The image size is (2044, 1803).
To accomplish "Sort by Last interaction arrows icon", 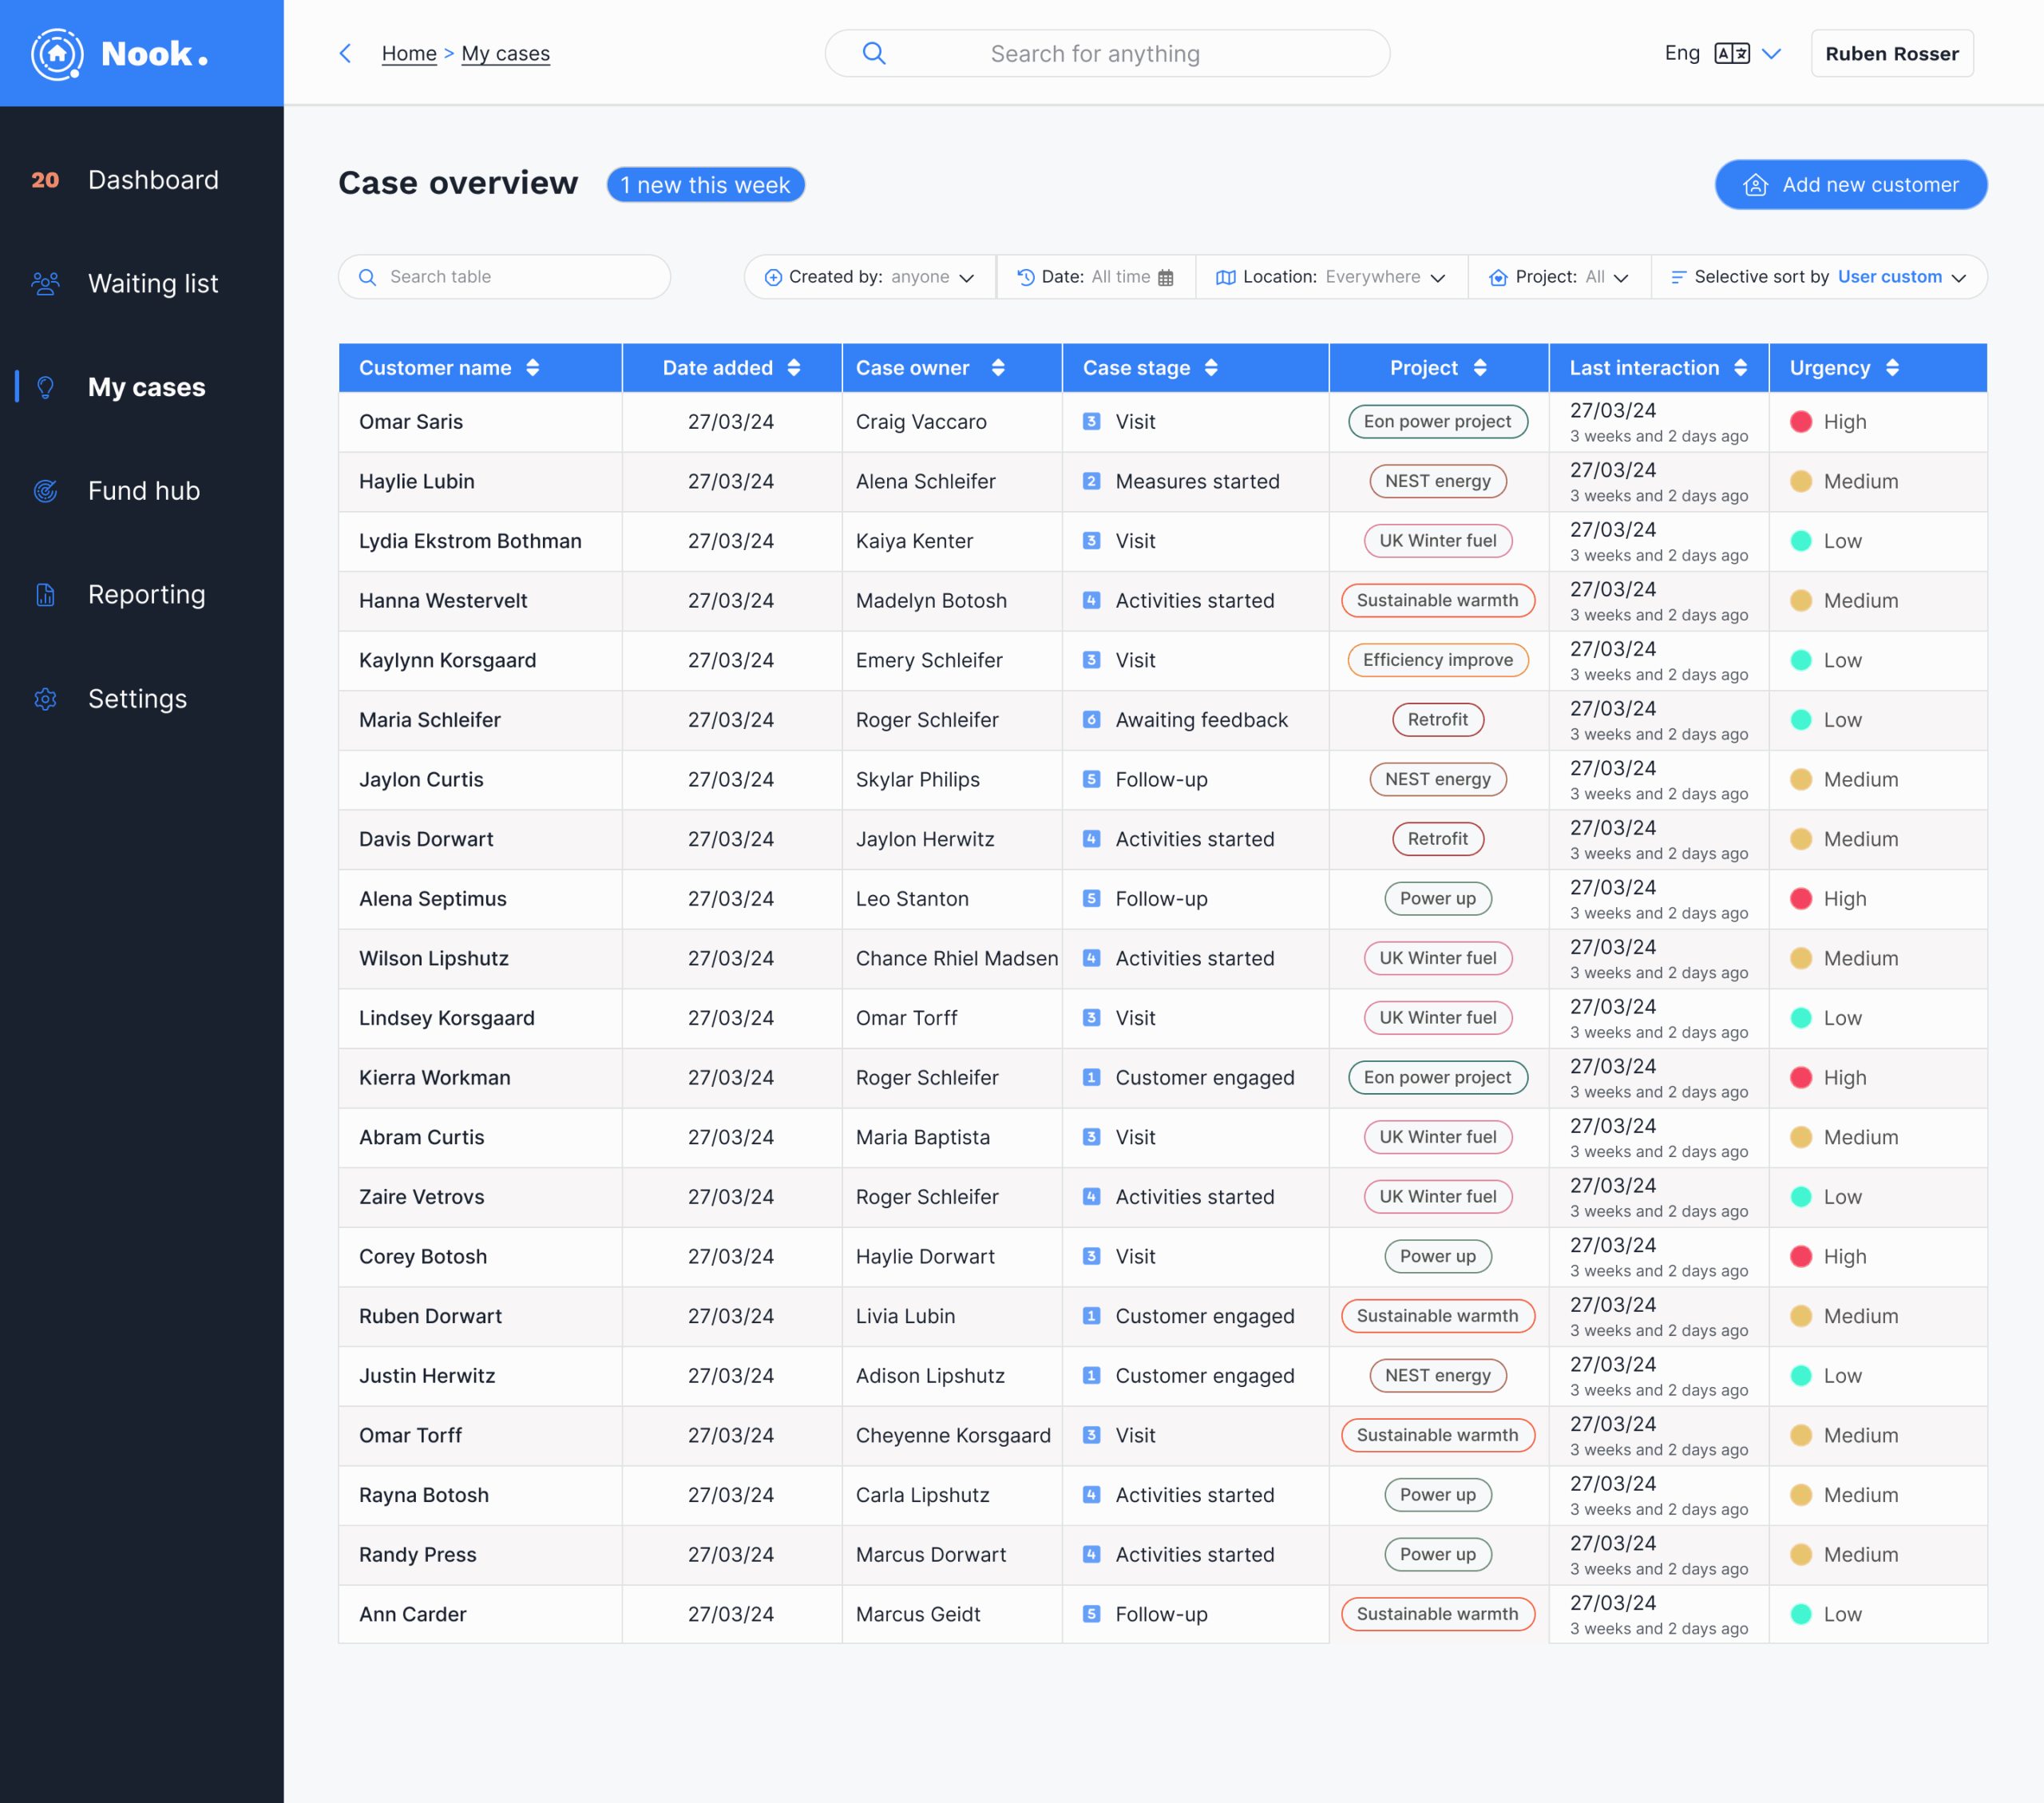I will [x=1741, y=368].
